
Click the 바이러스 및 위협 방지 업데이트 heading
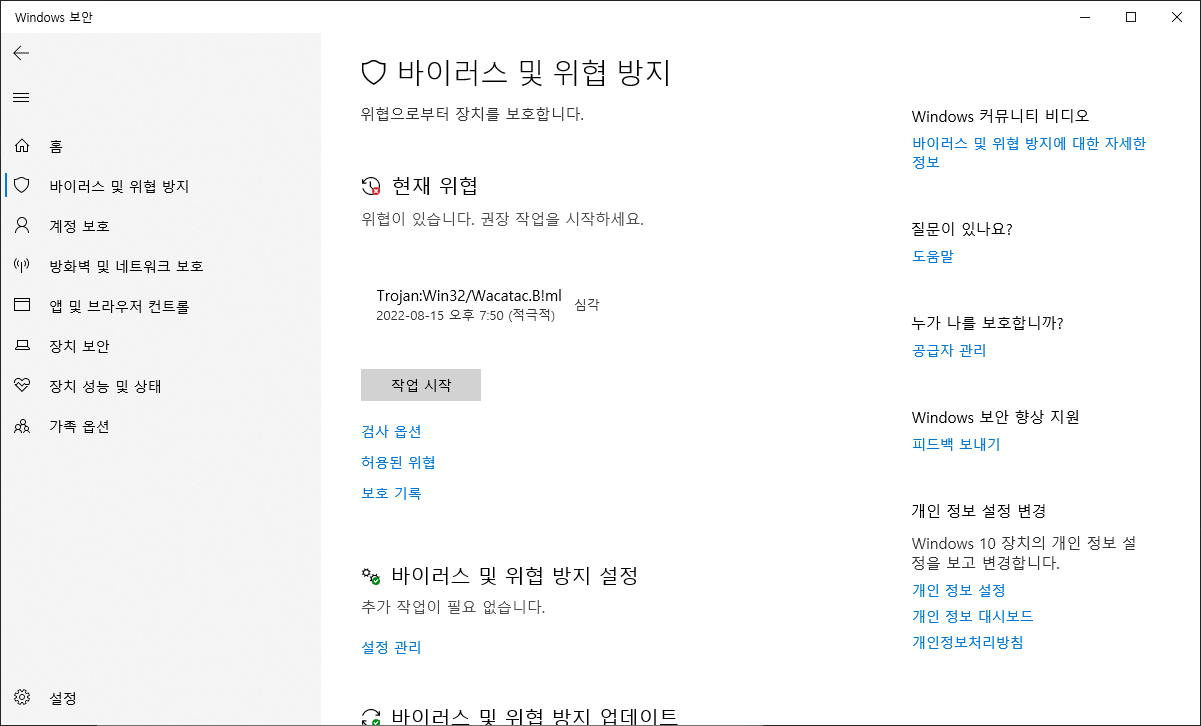coord(535,716)
